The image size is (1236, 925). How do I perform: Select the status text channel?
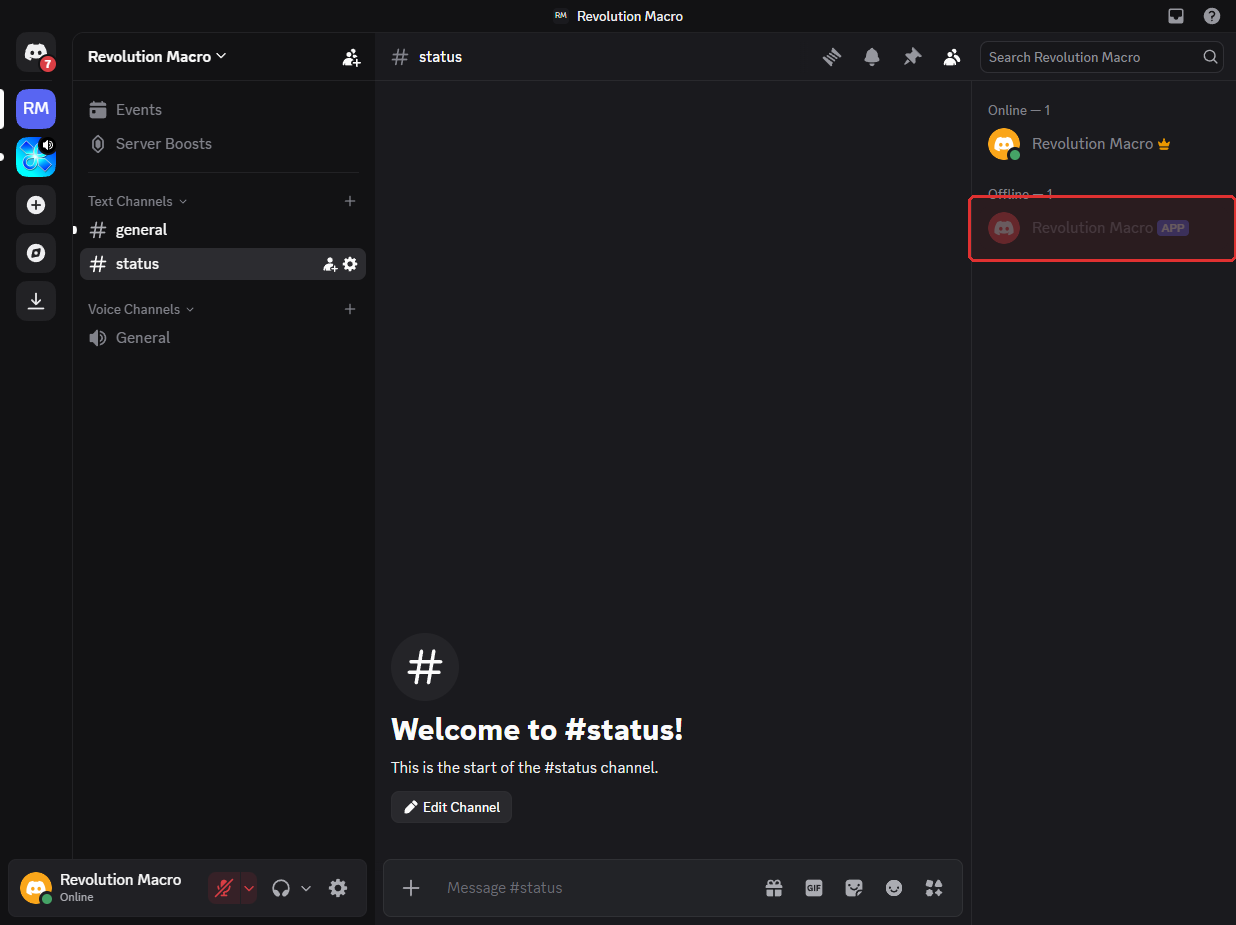[x=223, y=264]
